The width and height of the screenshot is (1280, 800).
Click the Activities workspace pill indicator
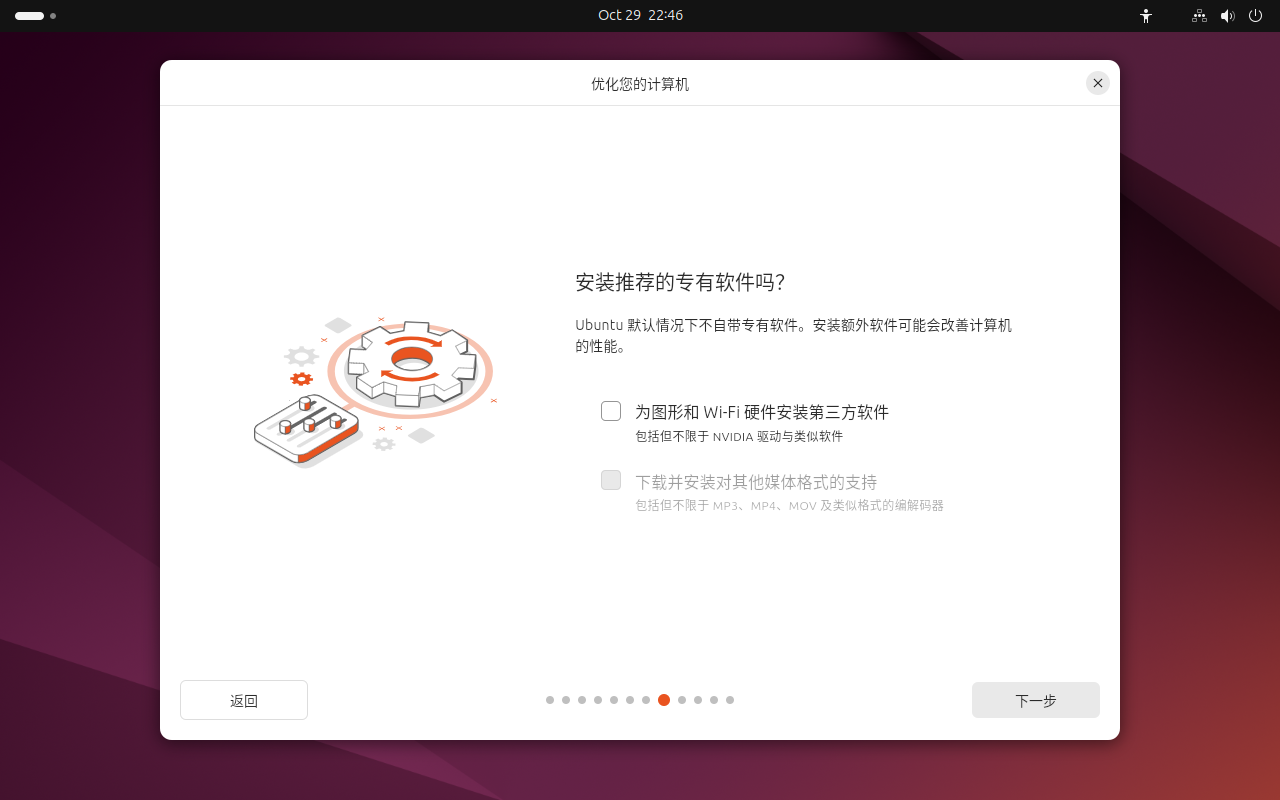point(30,16)
